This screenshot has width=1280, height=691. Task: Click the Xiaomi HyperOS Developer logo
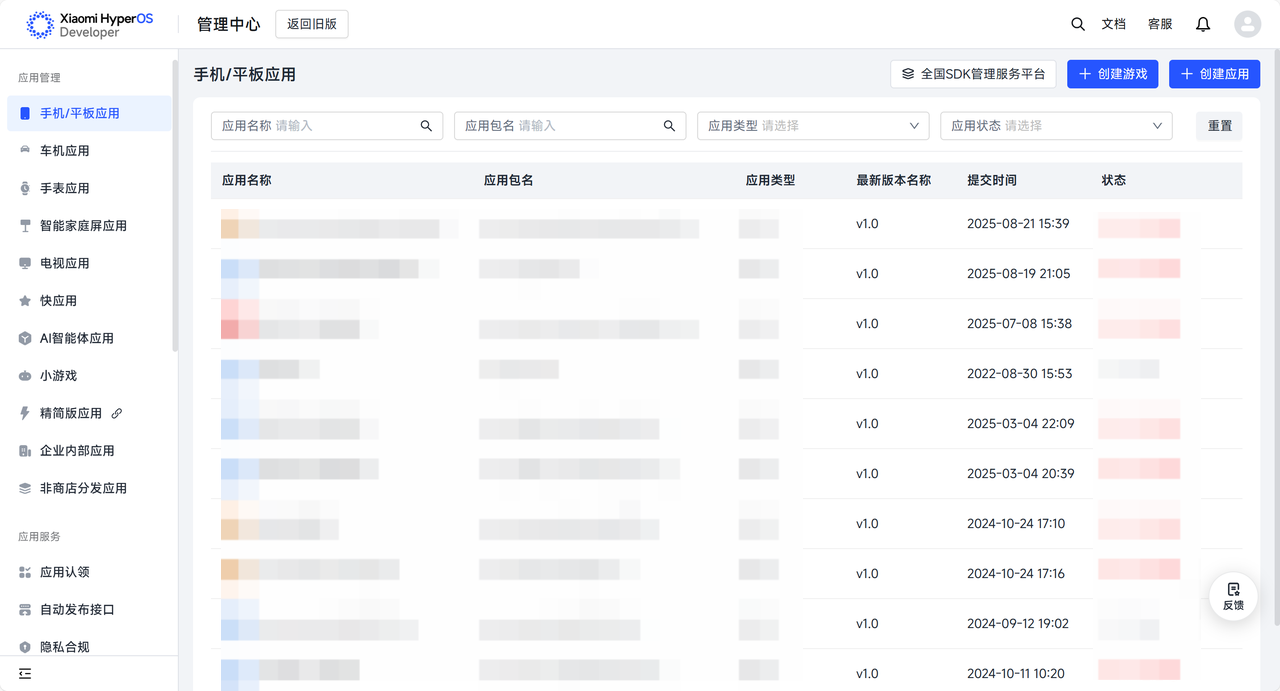coord(90,25)
